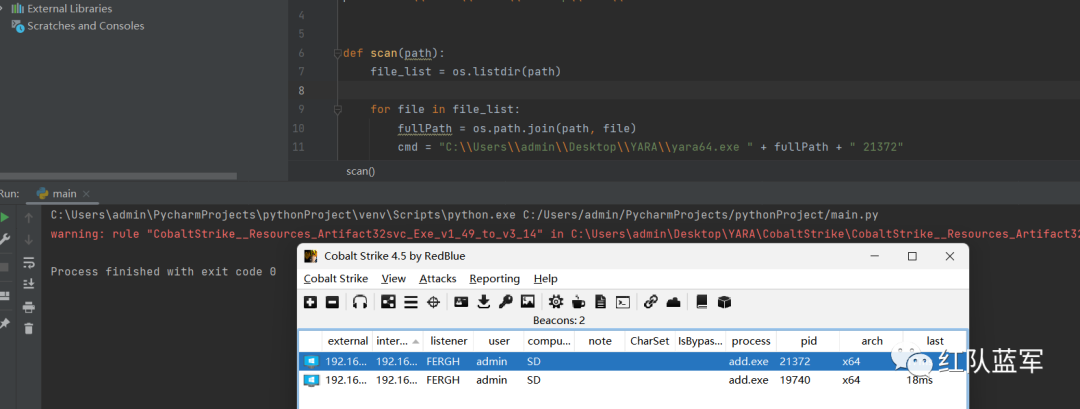The image size is (1080, 409).
Task: Select the Windows icon of beacon pid 21372
Action: pyautogui.click(x=311, y=361)
